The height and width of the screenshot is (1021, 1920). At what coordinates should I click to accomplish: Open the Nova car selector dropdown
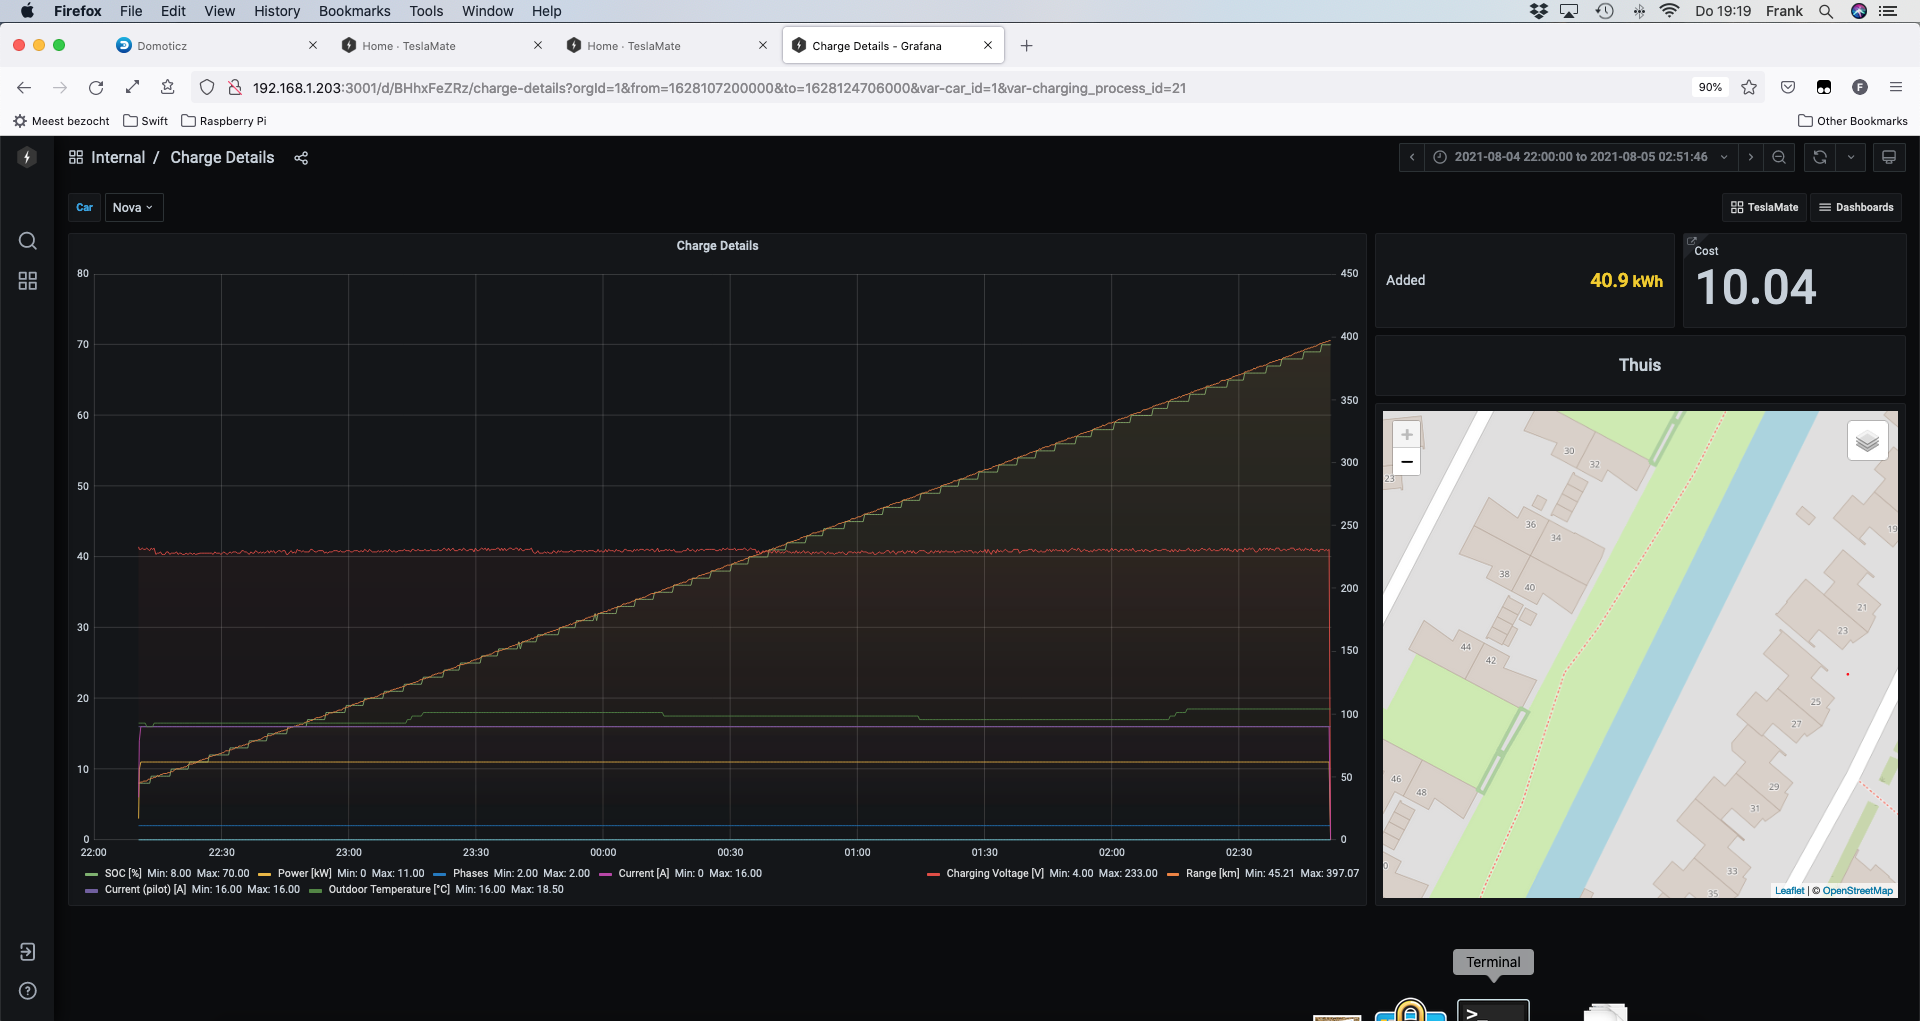(133, 207)
